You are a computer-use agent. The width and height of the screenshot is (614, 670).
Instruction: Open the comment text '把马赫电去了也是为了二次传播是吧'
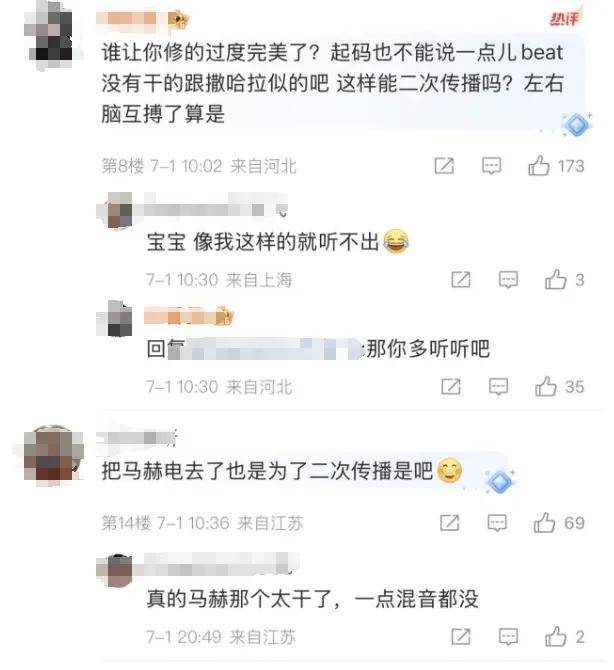[268, 470]
